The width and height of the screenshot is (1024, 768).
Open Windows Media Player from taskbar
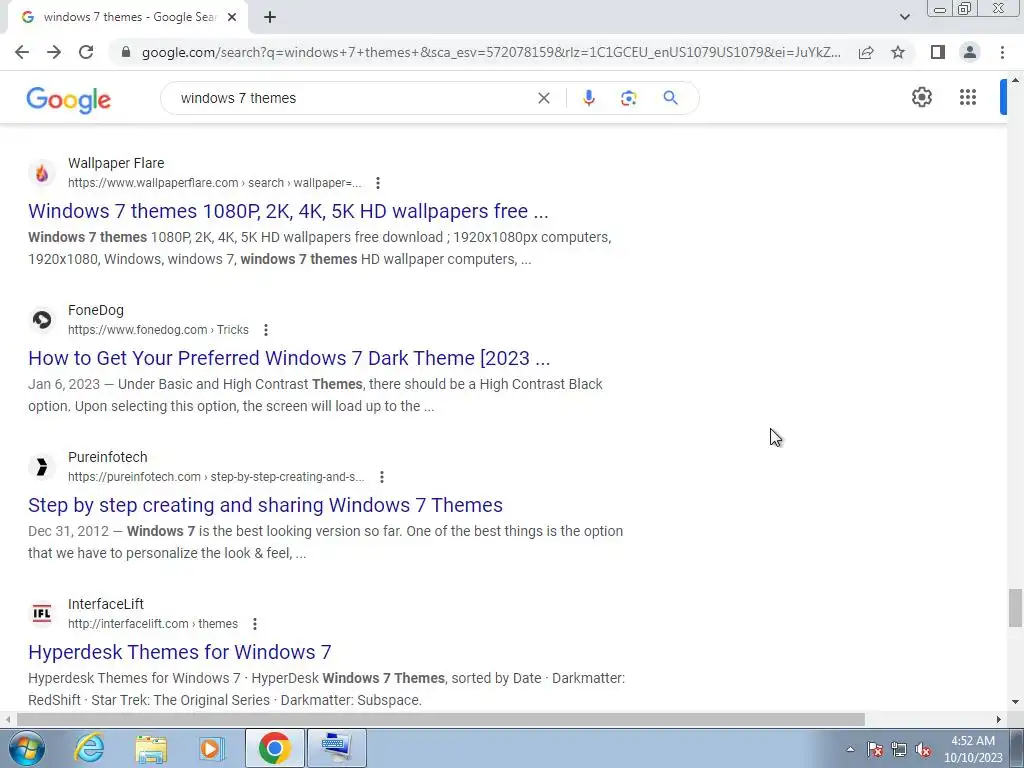pos(211,748)
